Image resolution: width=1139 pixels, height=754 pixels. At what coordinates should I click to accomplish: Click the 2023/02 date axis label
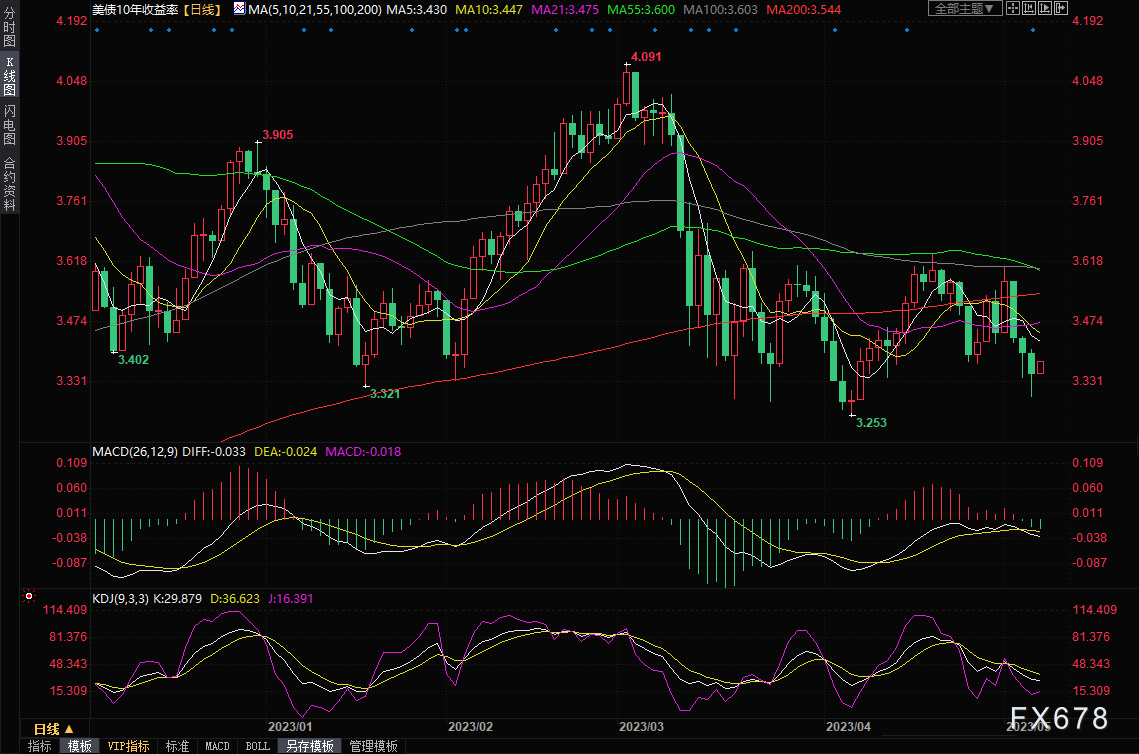click(470, 726)
